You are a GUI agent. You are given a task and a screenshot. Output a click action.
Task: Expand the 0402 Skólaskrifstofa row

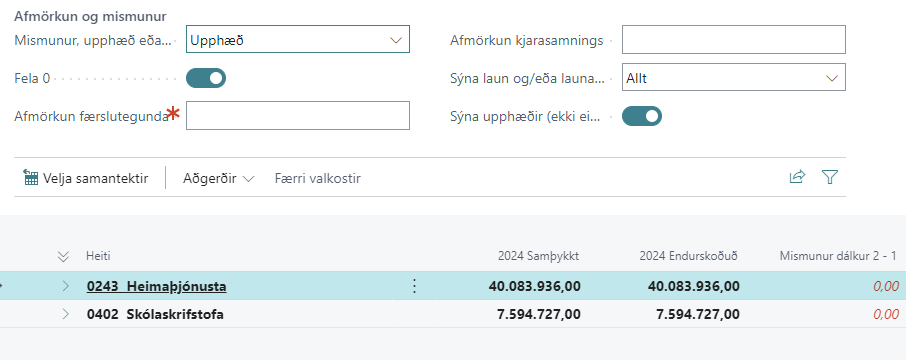(65, 314)
